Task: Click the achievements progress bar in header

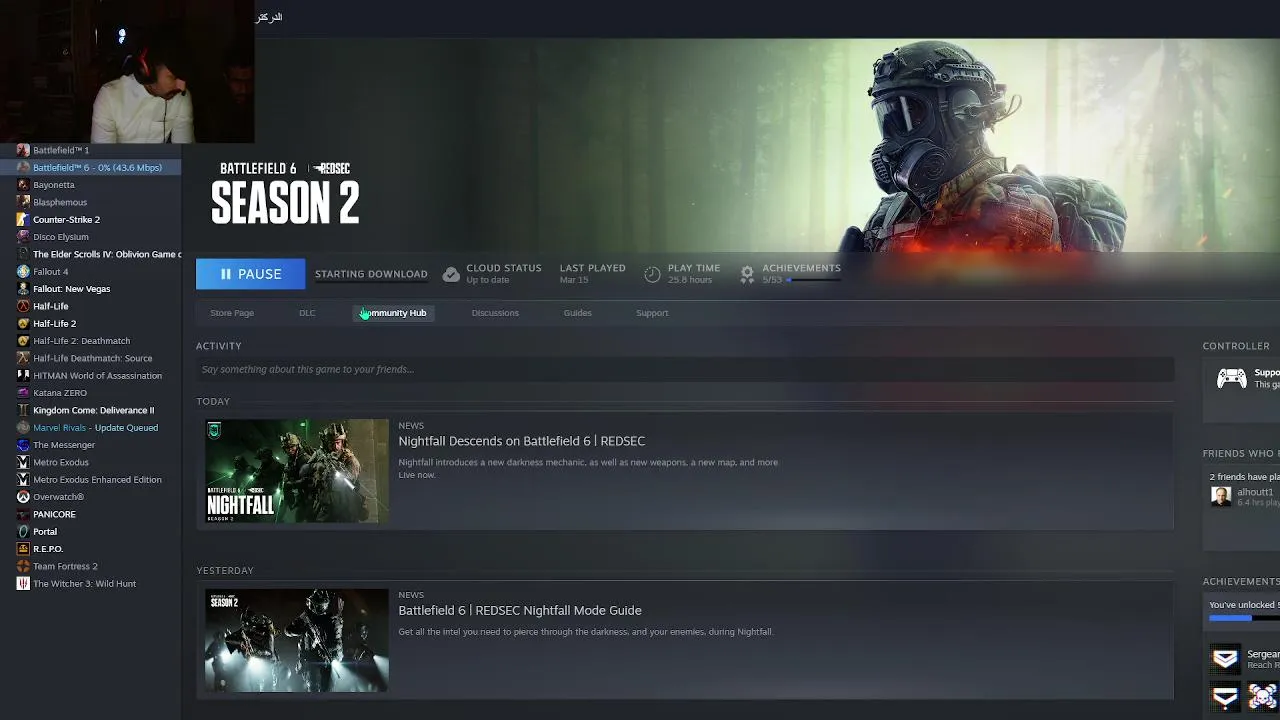Action: [x=814, y=280]
